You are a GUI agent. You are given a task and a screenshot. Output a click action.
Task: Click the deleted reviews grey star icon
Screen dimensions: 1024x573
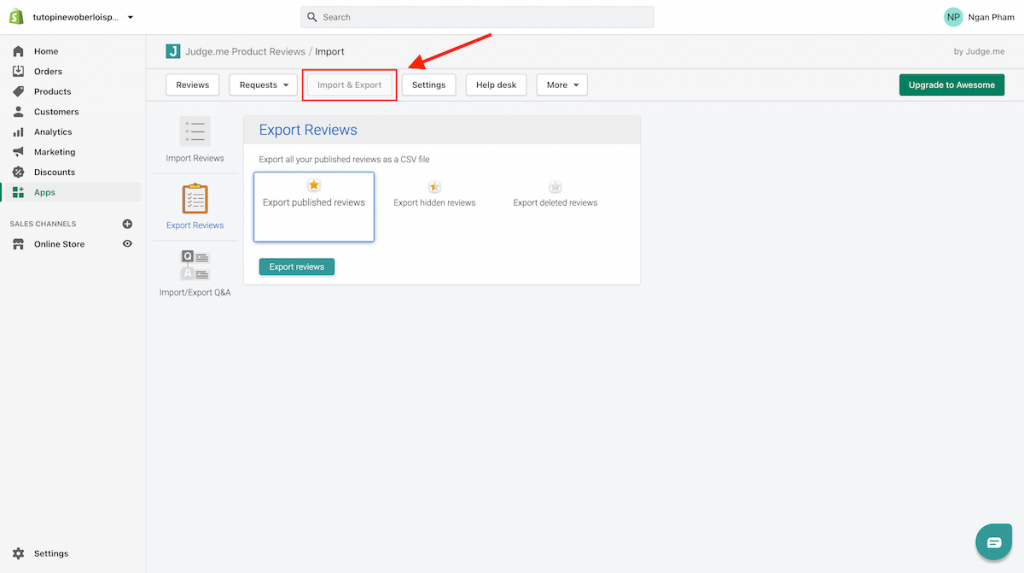pyautogui.click(x=555, y=187)
